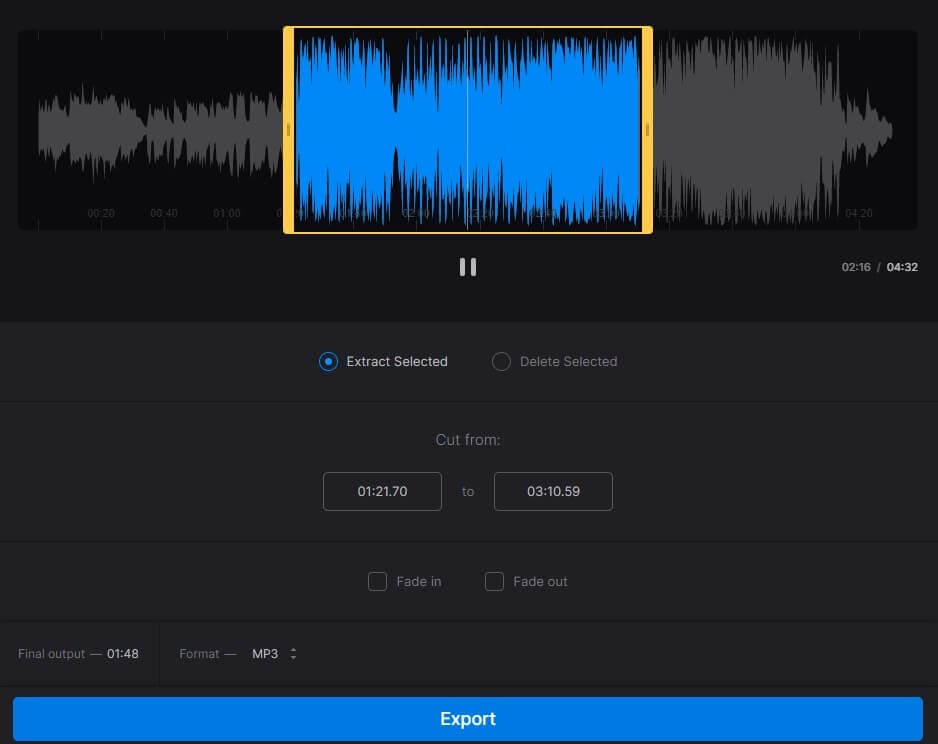938x744 pixels.
Task: Click the selected blue waveform region
Action: (550, 130)
